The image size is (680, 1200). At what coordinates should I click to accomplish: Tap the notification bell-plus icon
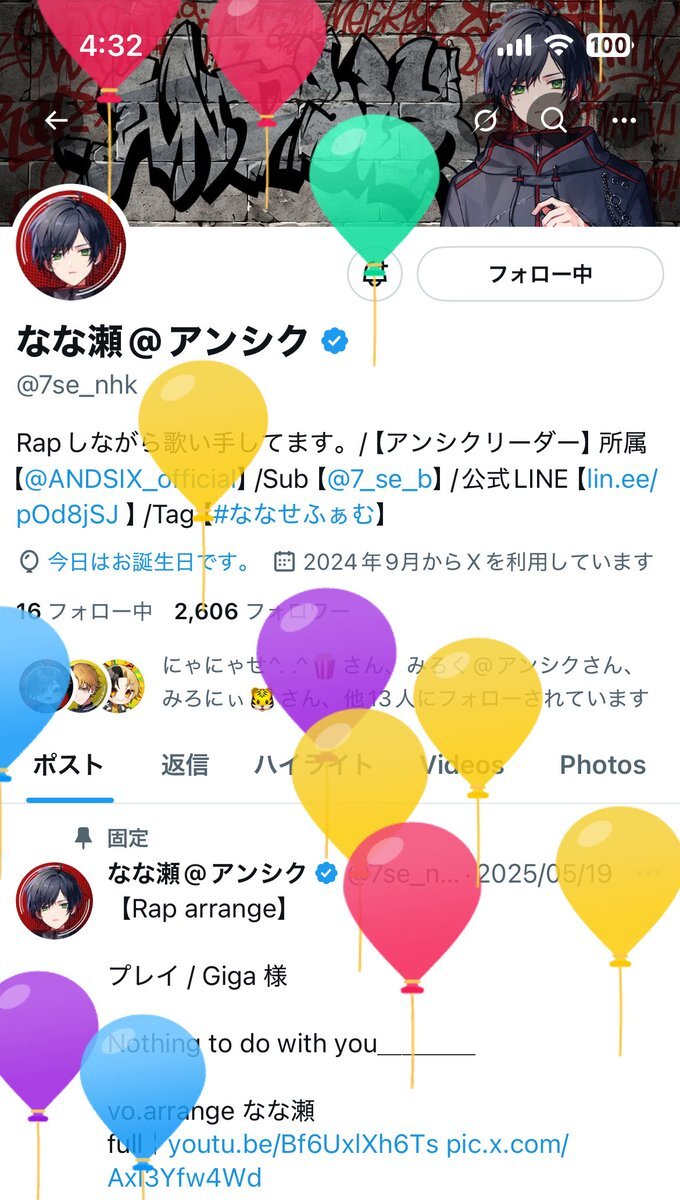[x=375, y=274]
